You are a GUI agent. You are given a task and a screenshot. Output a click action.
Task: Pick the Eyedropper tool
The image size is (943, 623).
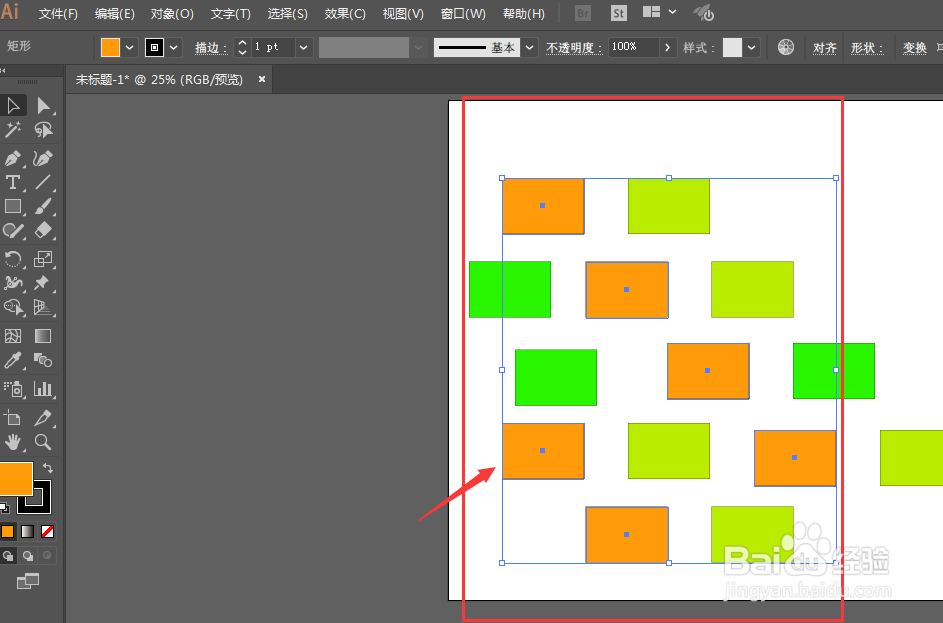[13, 360]
